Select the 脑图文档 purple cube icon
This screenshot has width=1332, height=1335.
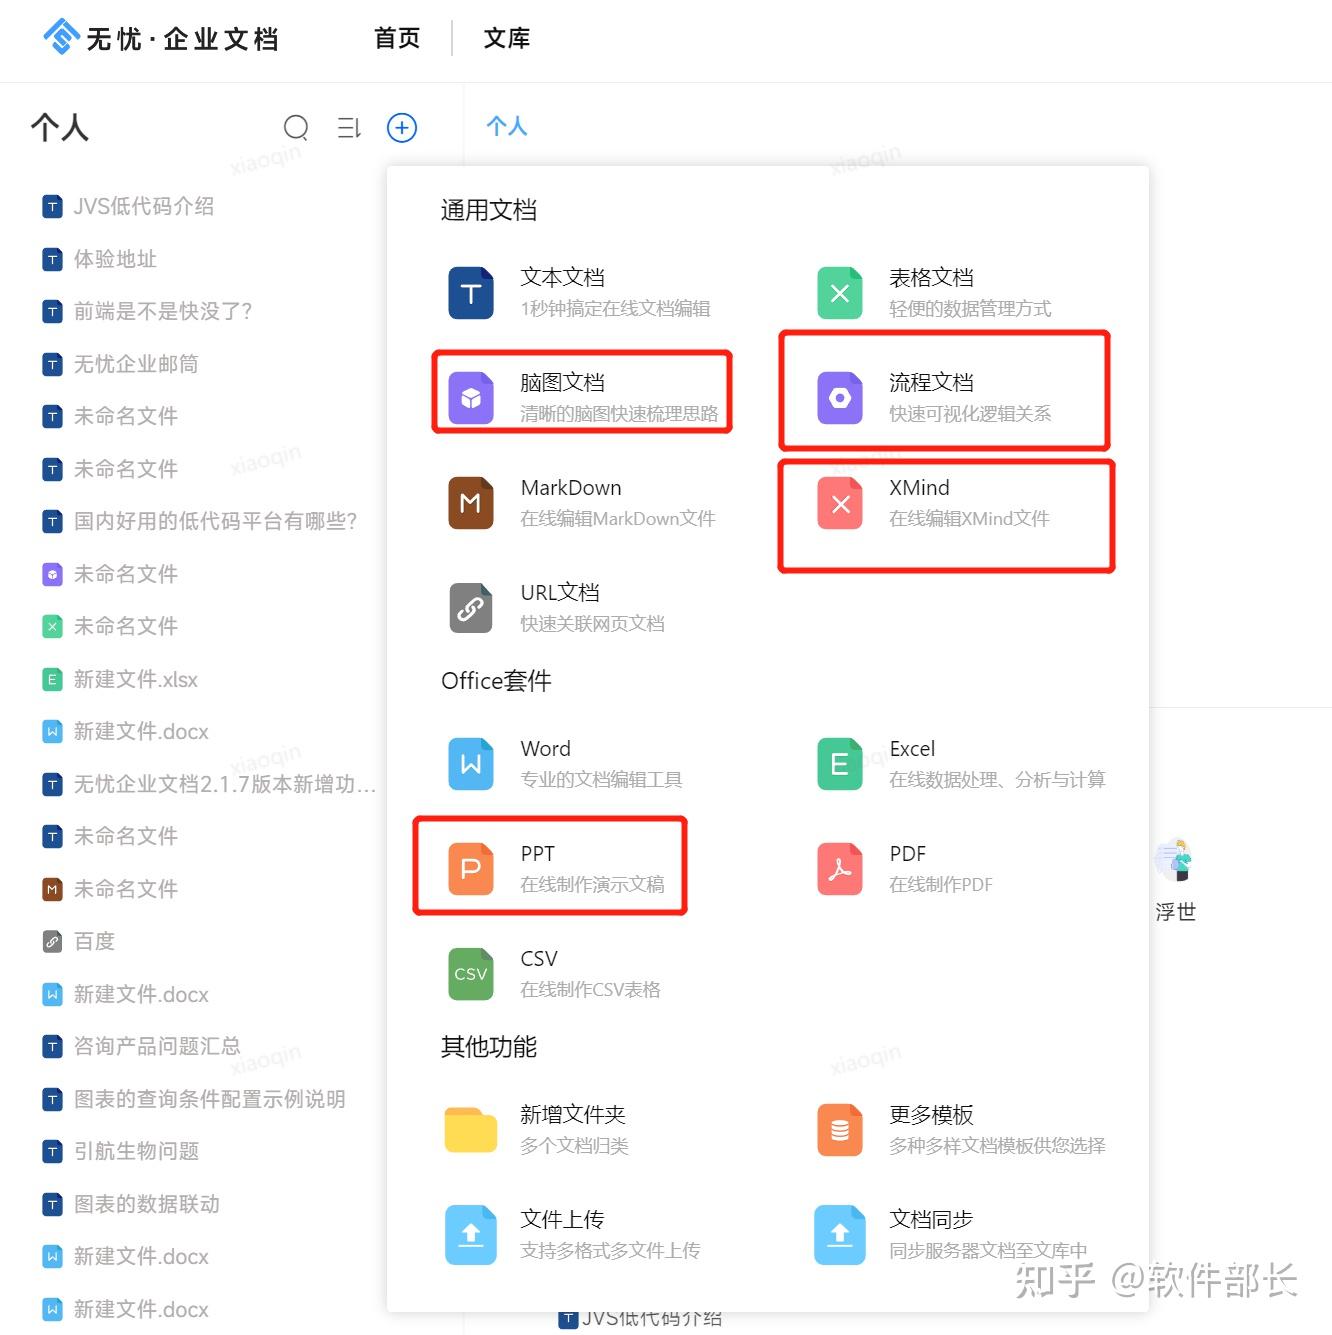point(471,398)
